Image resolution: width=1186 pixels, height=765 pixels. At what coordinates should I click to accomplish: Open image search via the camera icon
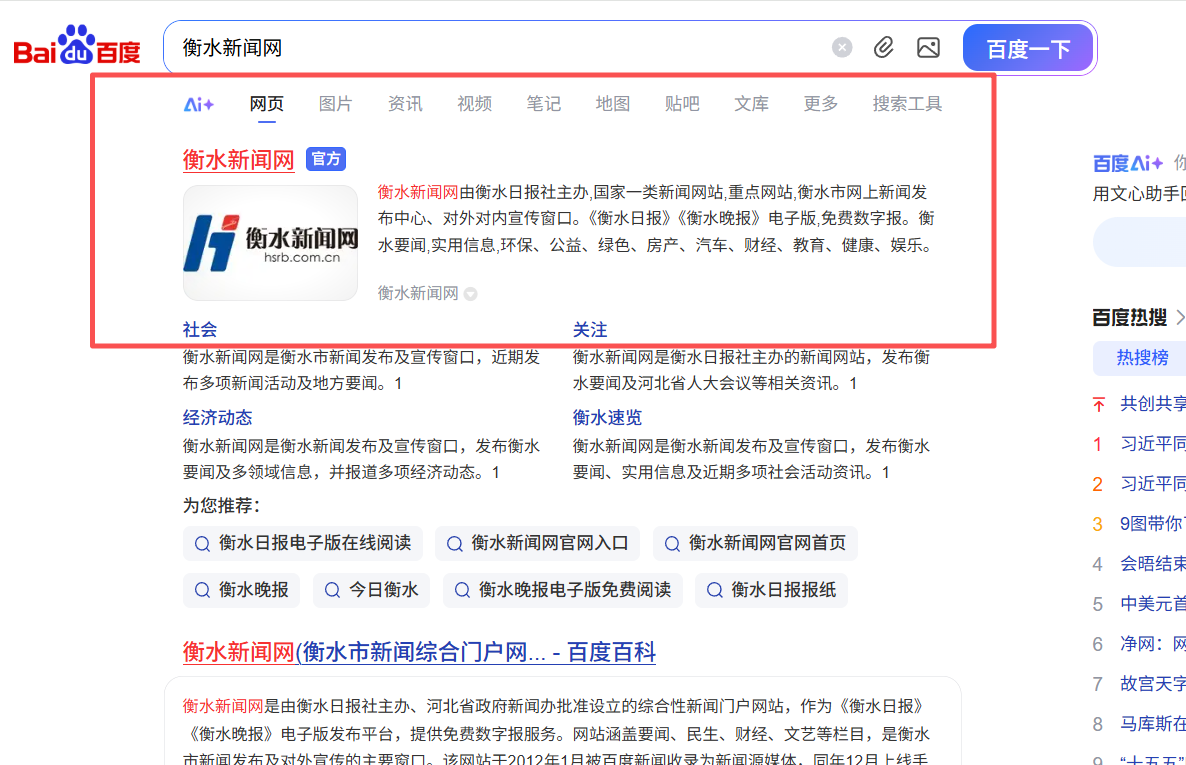[928, 46]
